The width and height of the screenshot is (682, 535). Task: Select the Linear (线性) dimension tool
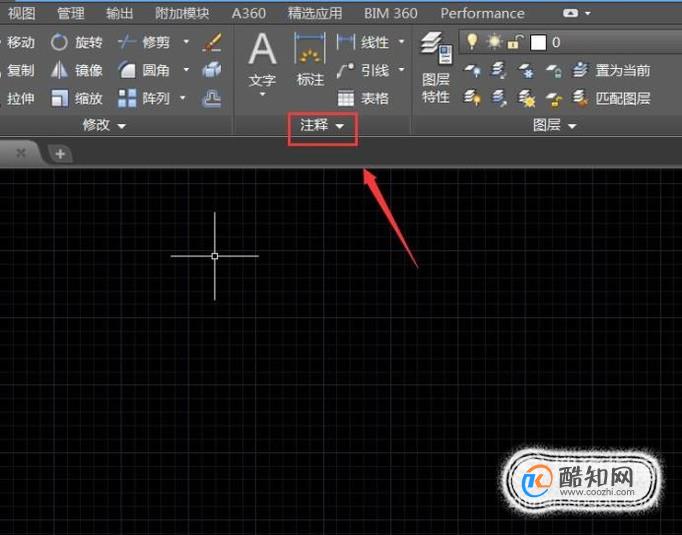[363, 42]
